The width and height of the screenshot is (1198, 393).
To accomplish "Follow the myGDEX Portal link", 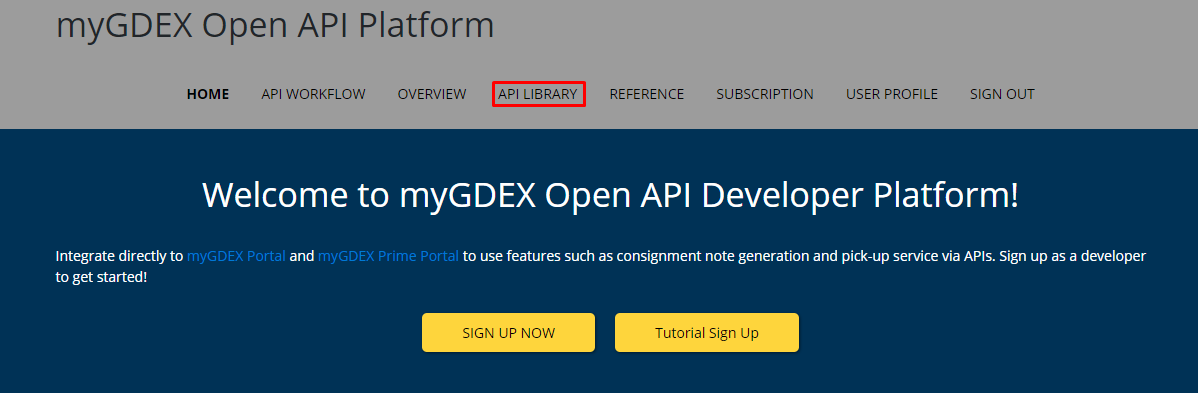I will click(x=236, y=256).
